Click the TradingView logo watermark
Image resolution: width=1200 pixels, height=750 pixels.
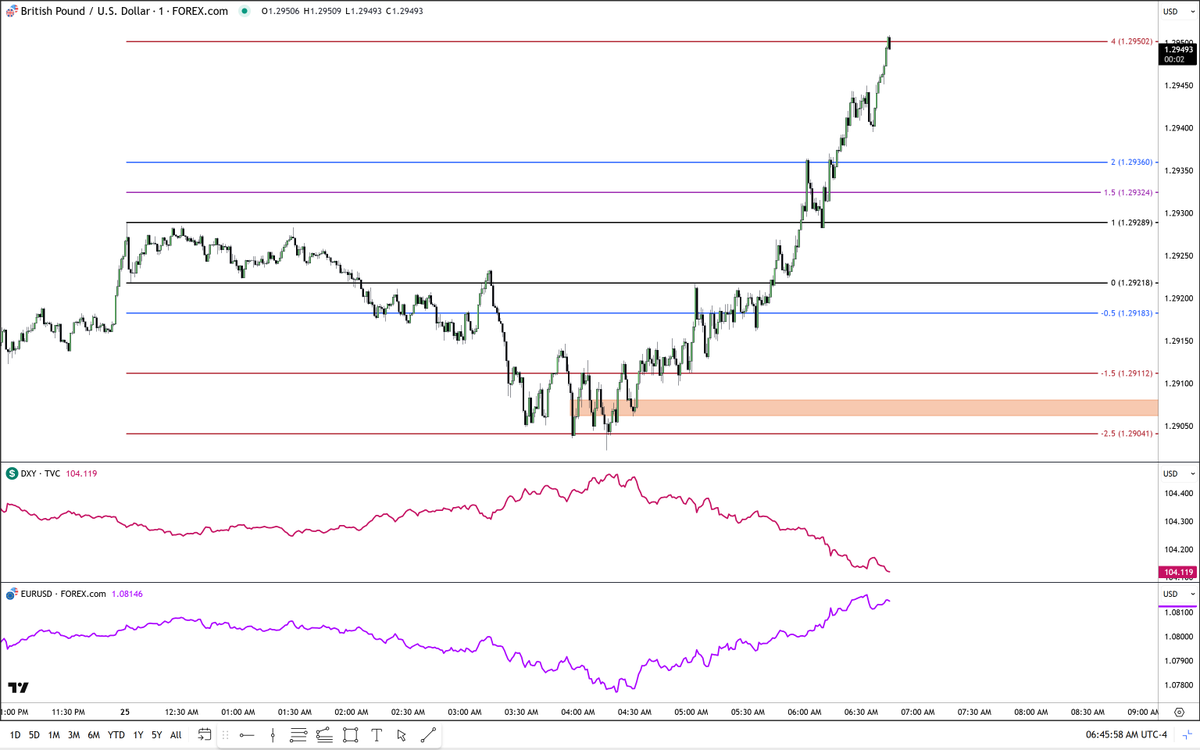click(18, 688)
